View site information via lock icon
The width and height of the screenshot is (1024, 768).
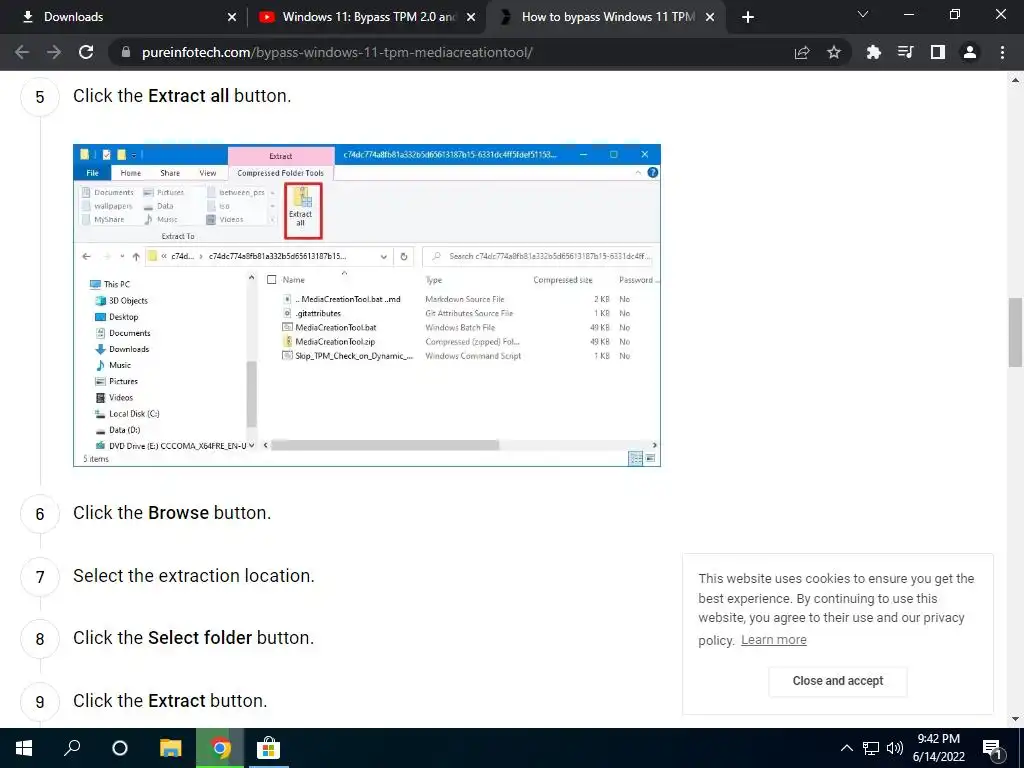(x=126, y=52)
